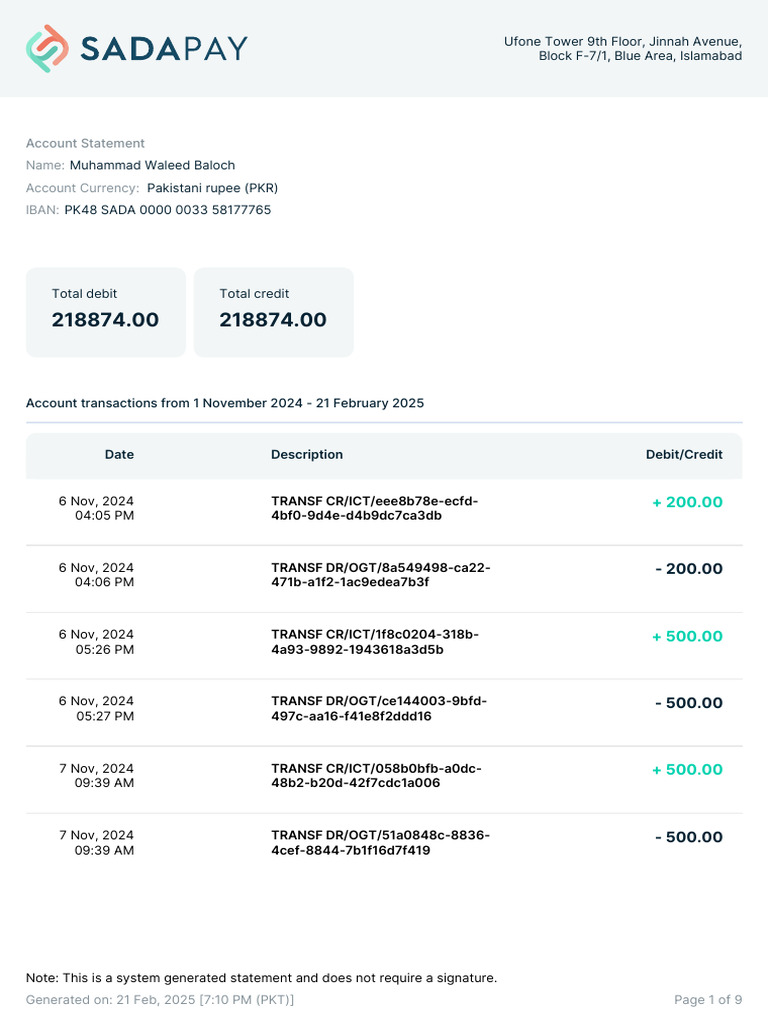Click the Date column header
This screenshot has width=768, height=1024.
click(x=119, y=454)
